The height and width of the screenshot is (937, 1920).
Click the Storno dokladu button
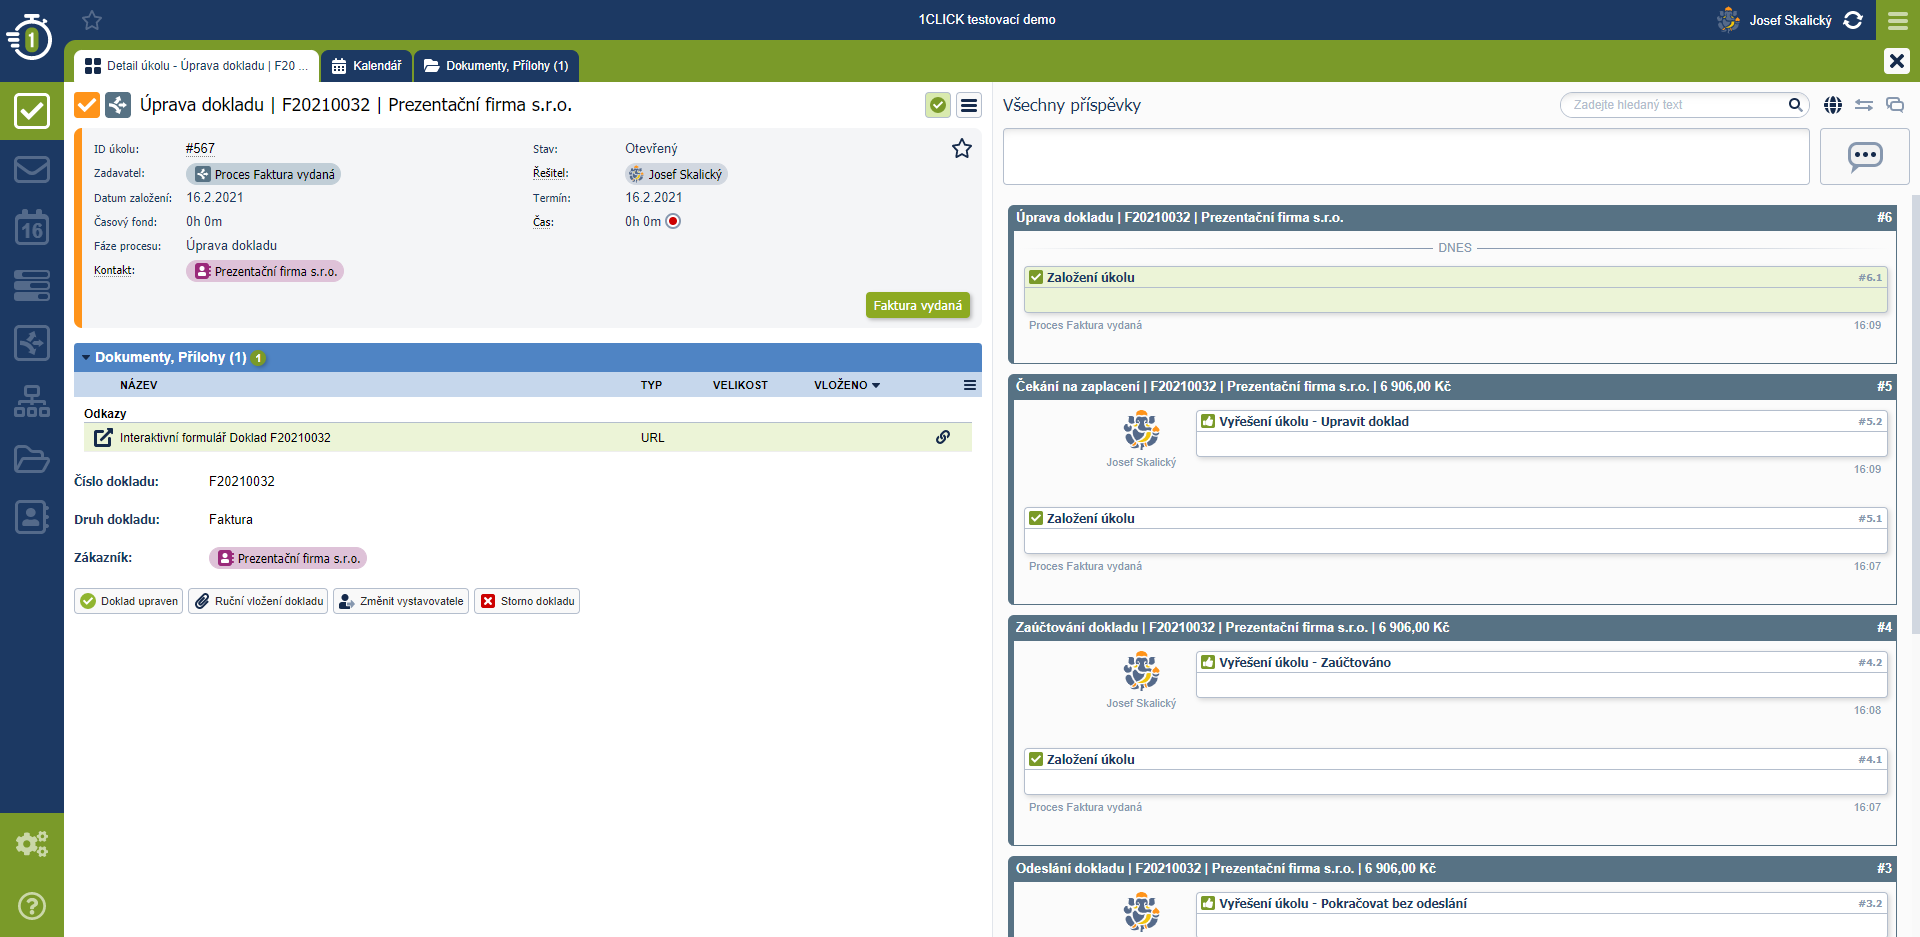click(527, 601)
